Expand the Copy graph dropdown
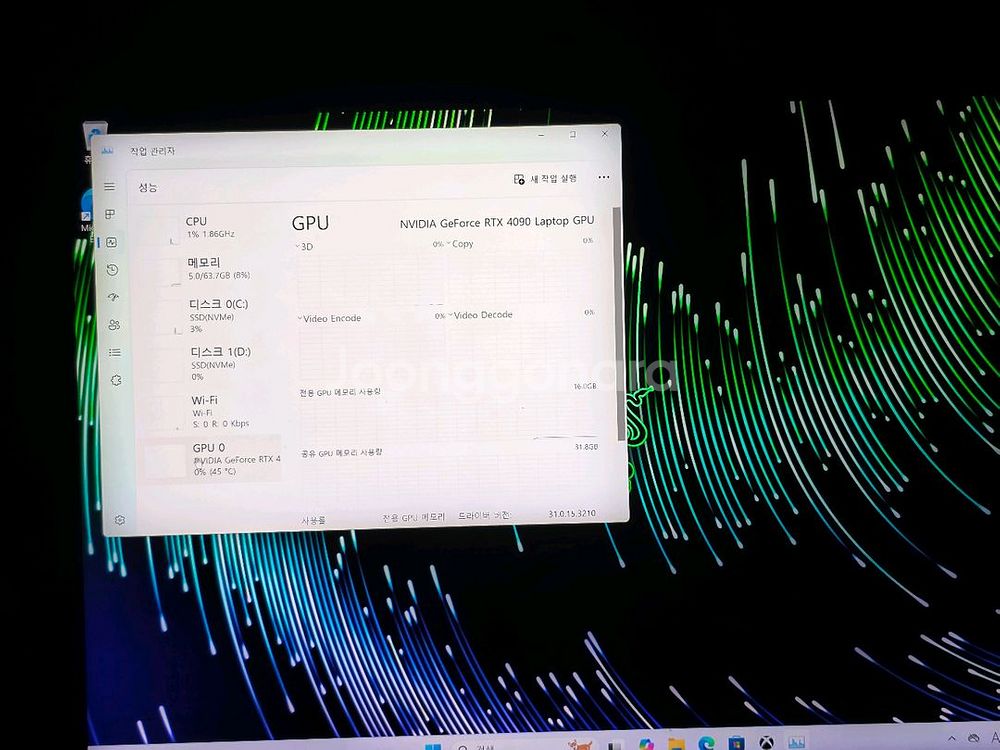 [449, 244]
